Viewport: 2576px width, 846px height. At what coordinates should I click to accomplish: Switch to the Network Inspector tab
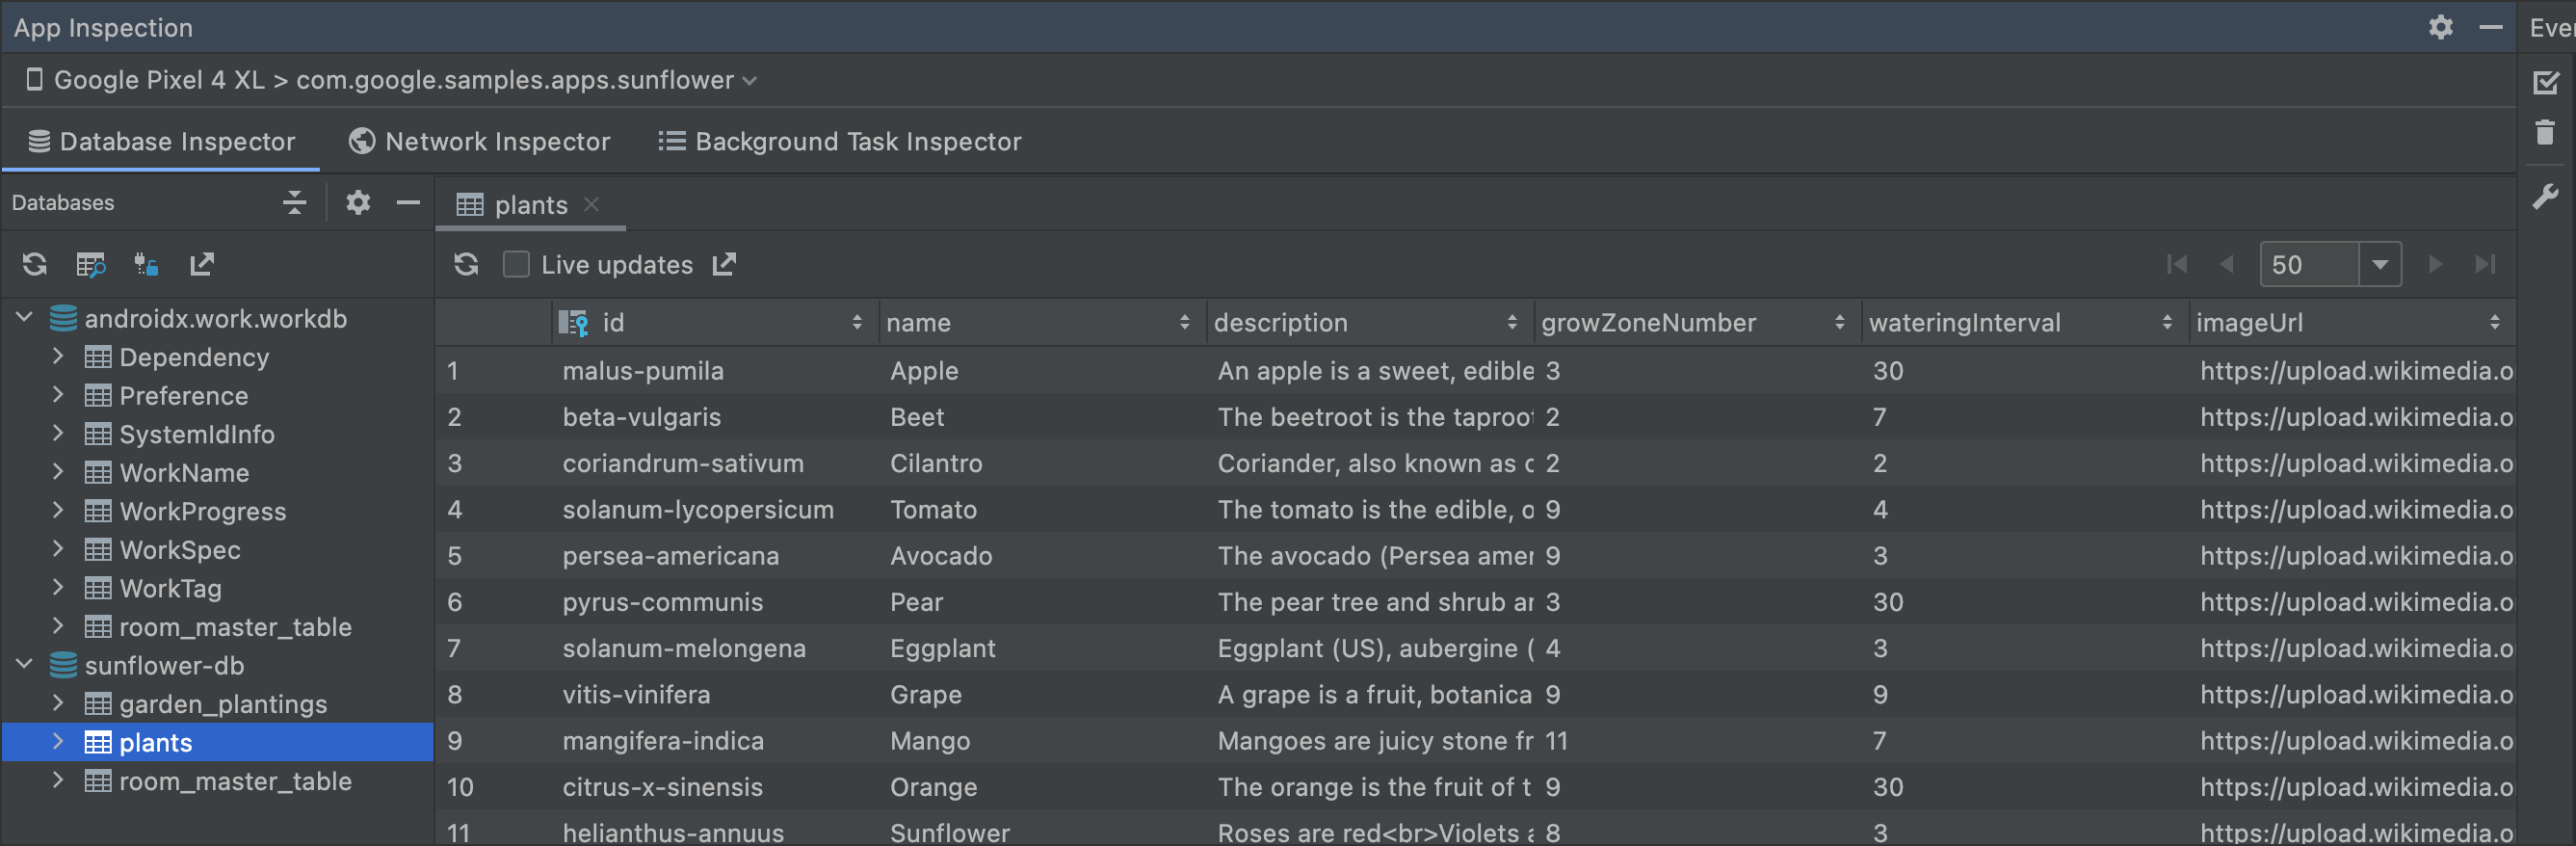(481, 141)
